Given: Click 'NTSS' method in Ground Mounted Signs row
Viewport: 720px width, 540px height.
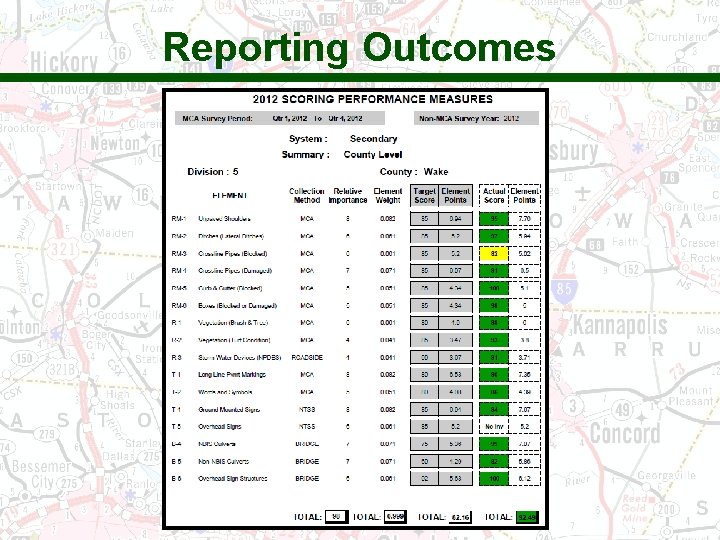Looking at the screenshot, I should point(307,410).
